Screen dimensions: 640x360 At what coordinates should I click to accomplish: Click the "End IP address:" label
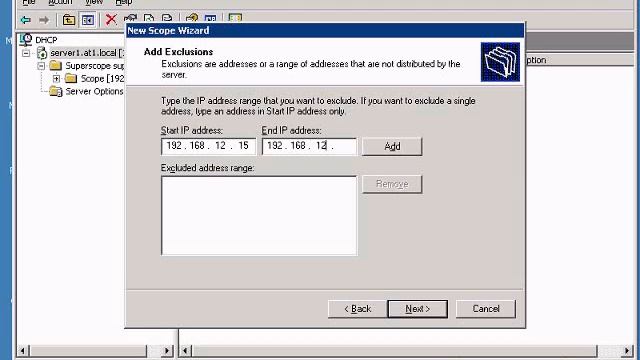(x=291, y=131)
